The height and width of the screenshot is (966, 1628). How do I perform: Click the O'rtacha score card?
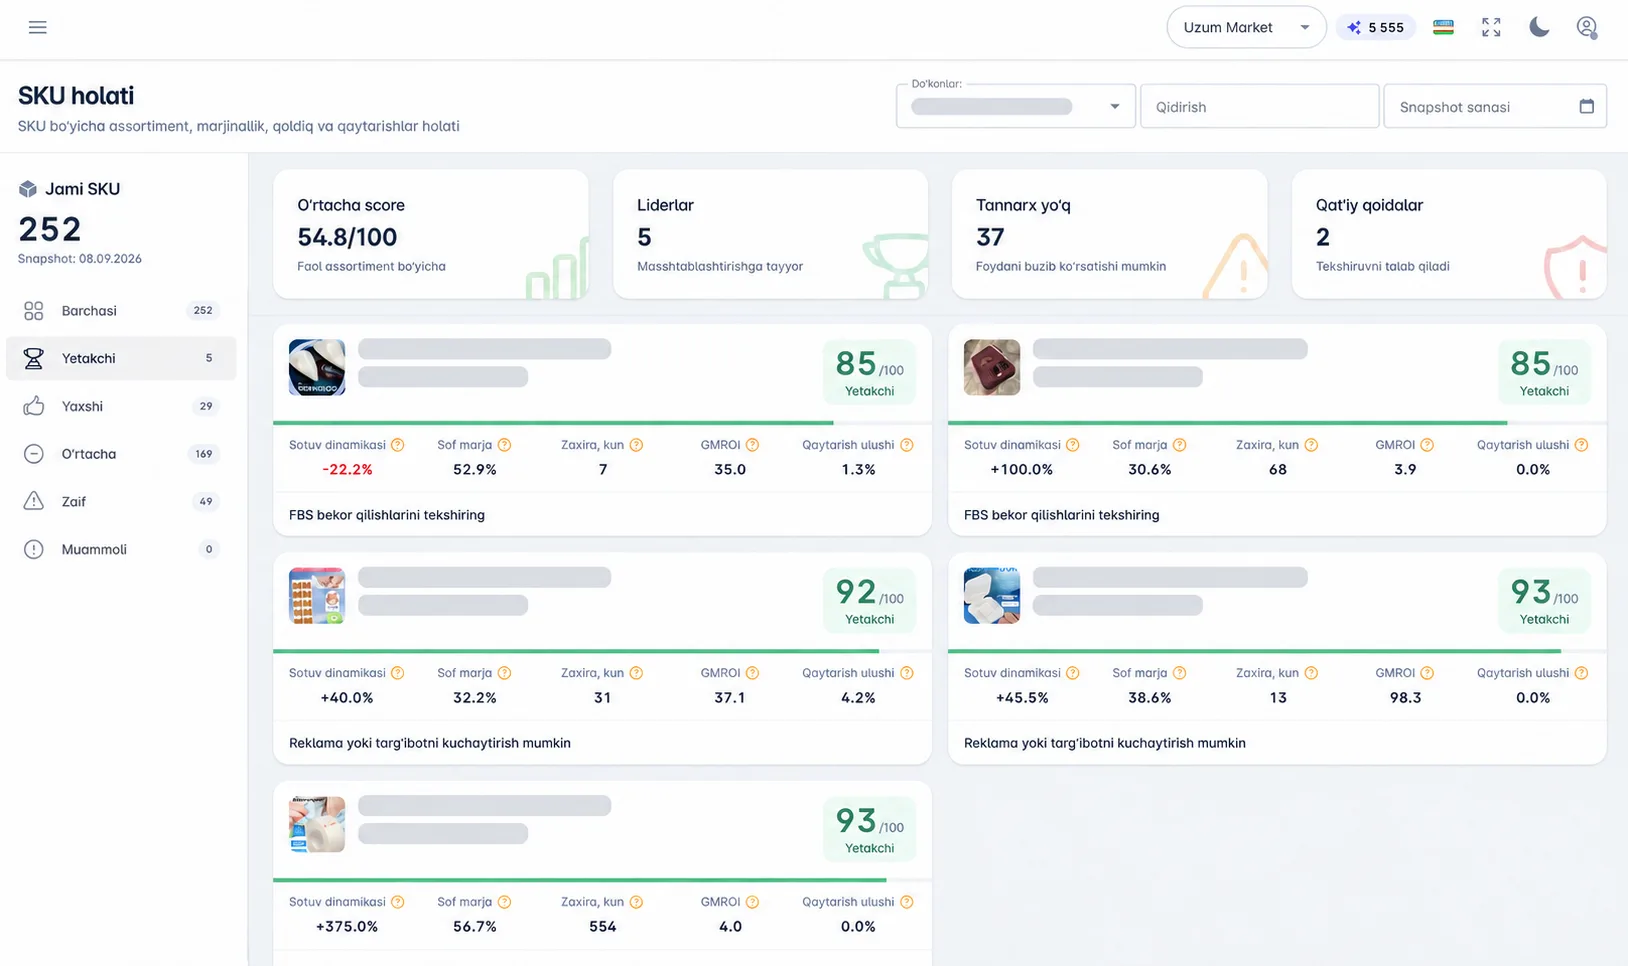[x=431, y=234]
